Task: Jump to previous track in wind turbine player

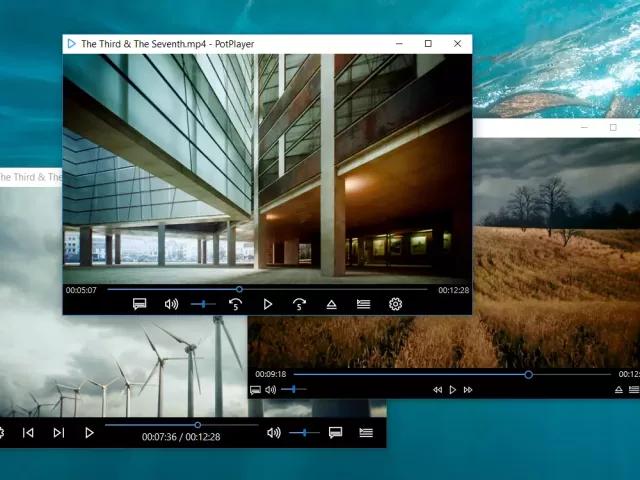Action: (x=28, y=433)
